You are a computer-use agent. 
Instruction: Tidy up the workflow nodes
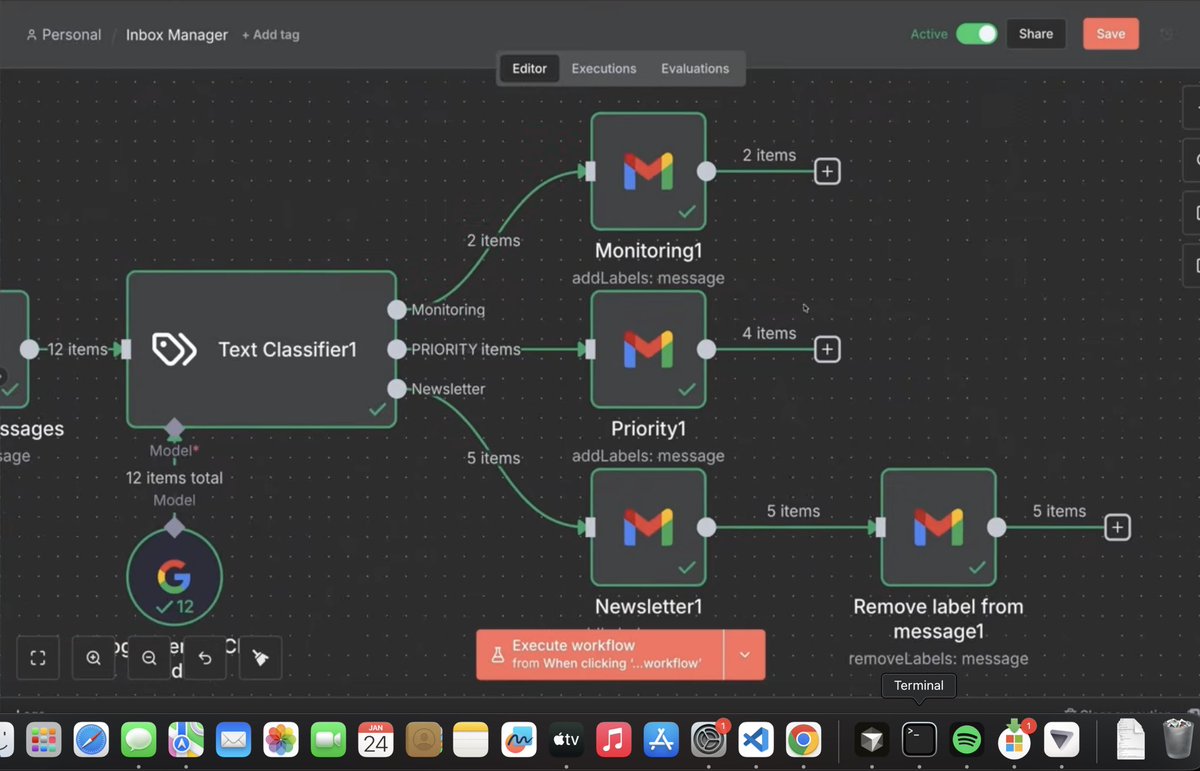click(260, 658)
